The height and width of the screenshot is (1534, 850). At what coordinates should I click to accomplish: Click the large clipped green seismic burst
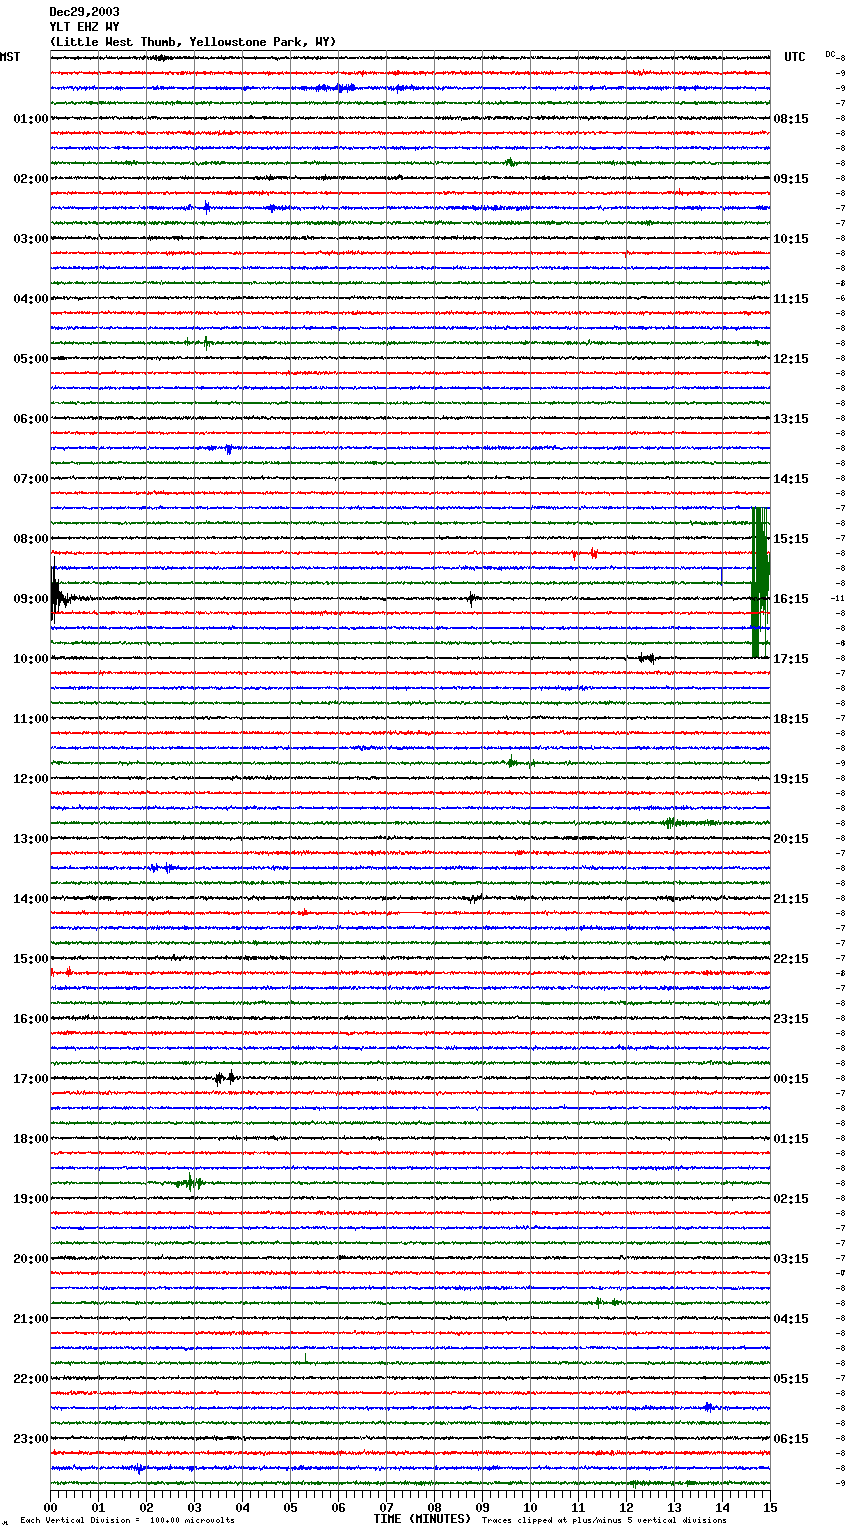tap(760, 582)
